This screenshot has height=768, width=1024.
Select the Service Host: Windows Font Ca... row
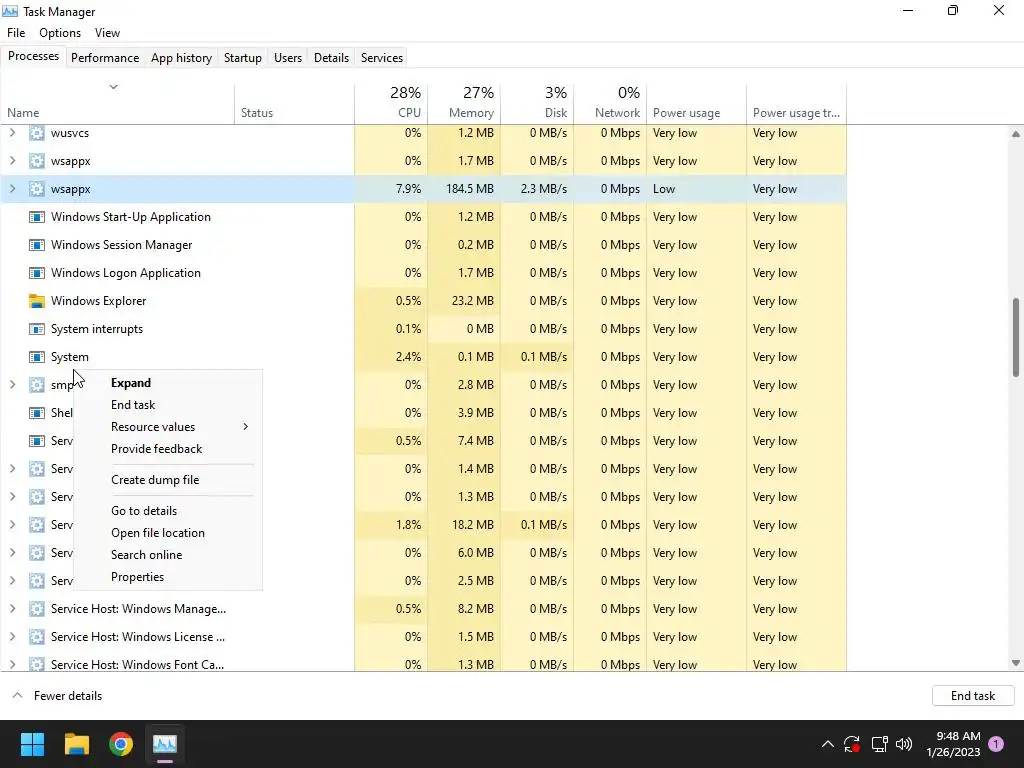pyautogui.click(x=423, y=663)
